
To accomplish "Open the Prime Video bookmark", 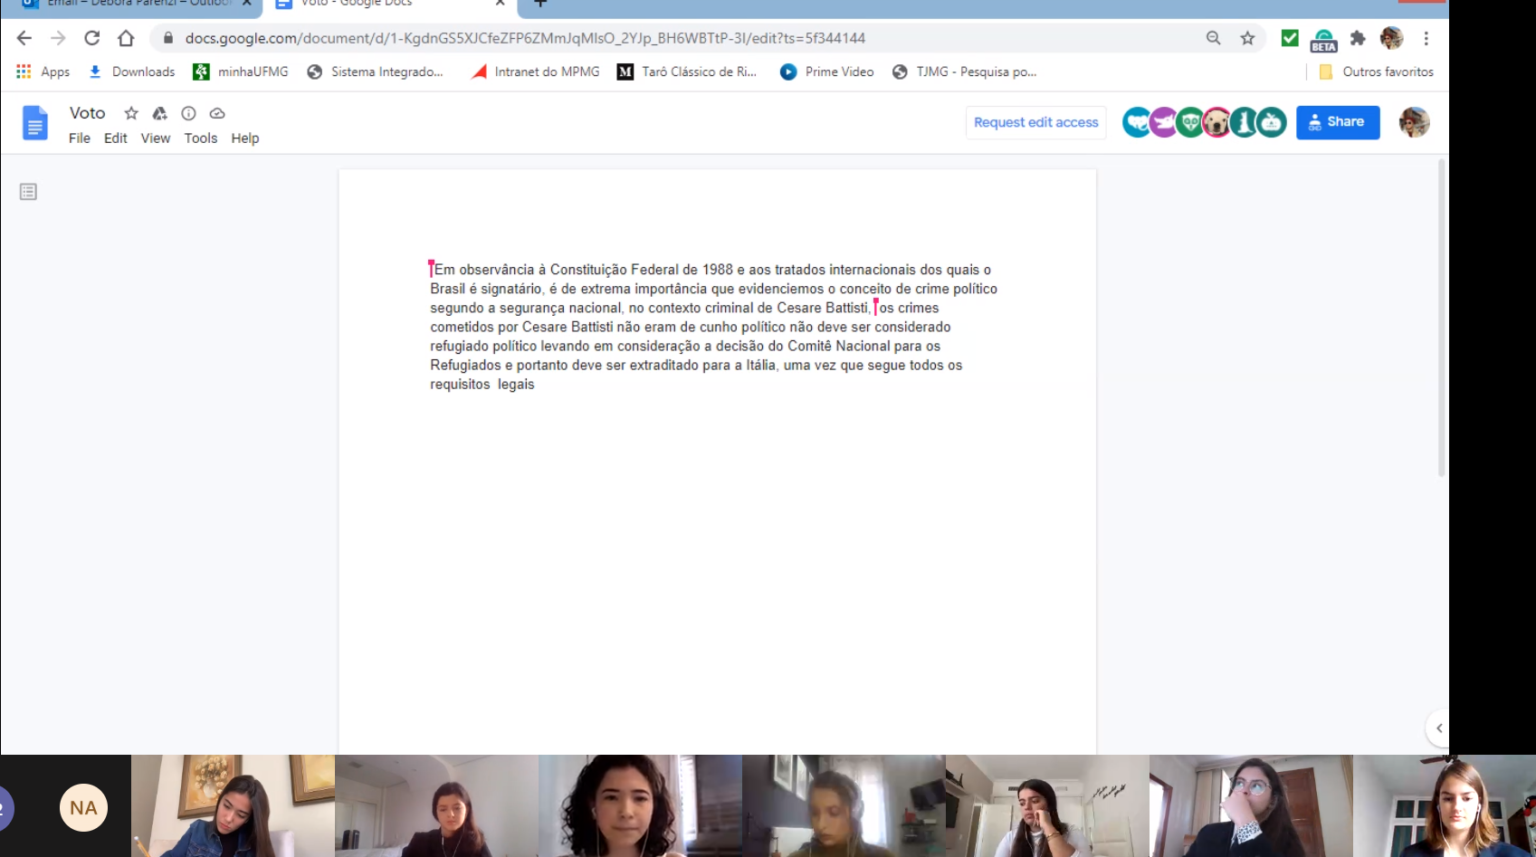I will [827, 72].
